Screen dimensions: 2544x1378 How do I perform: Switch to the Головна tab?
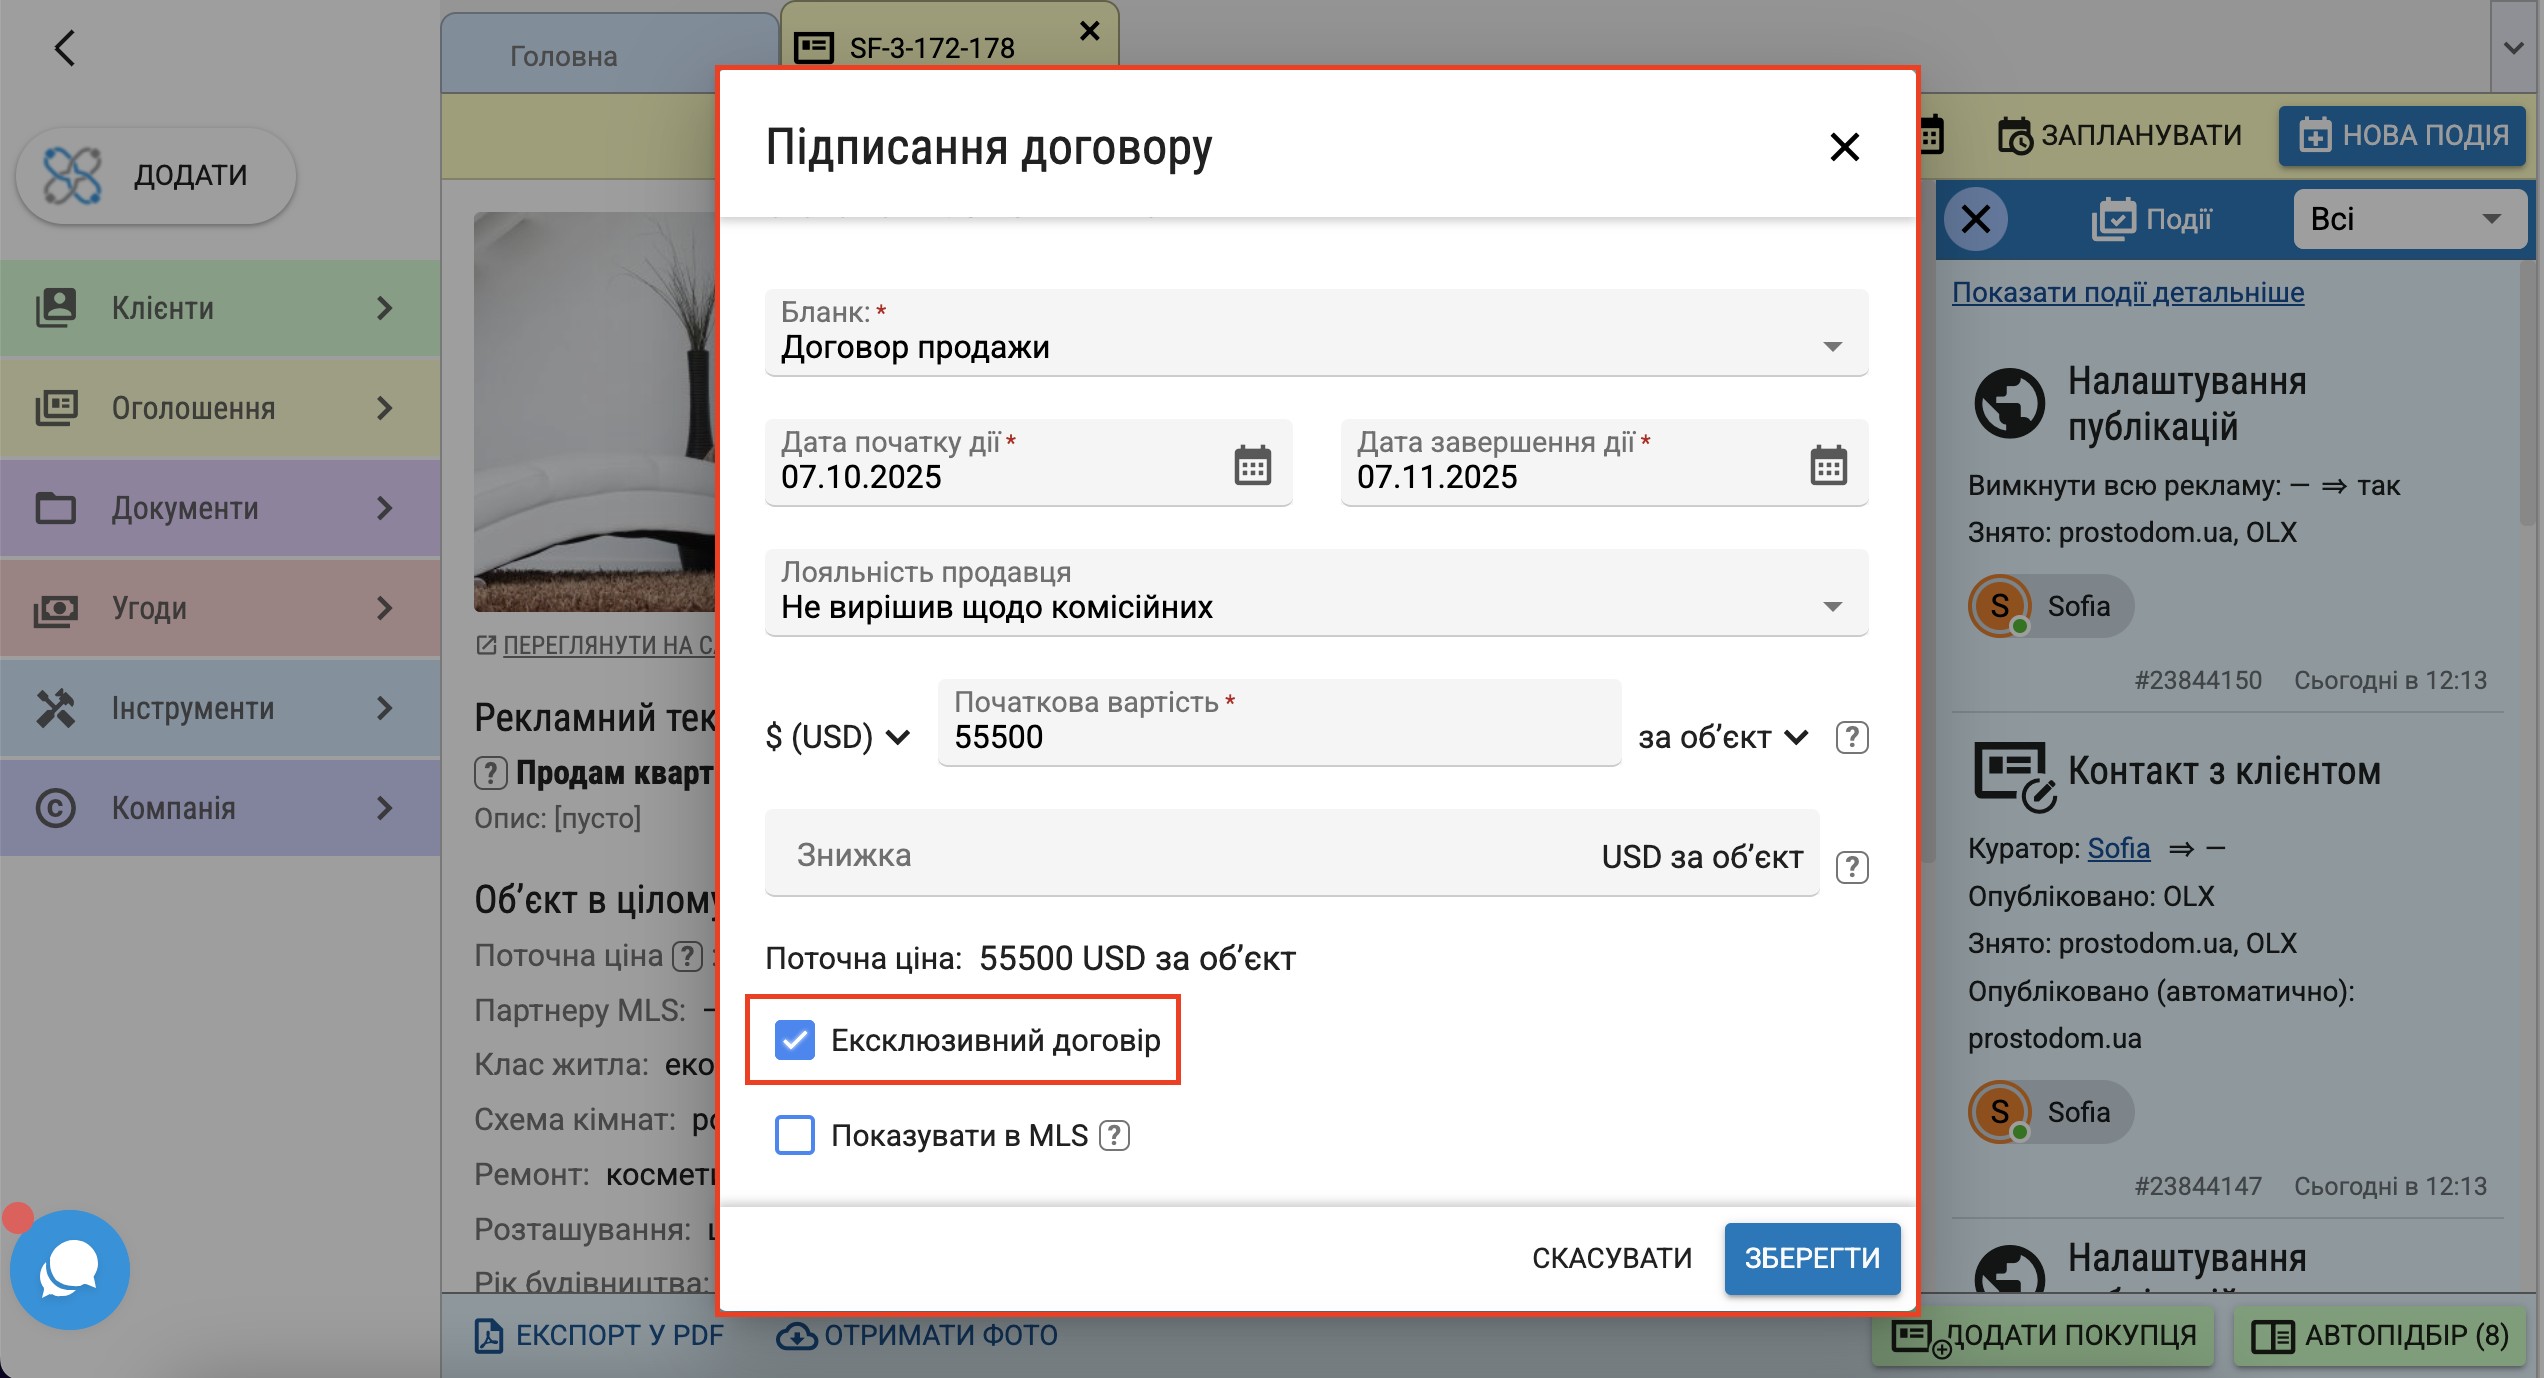click(563, 56)
